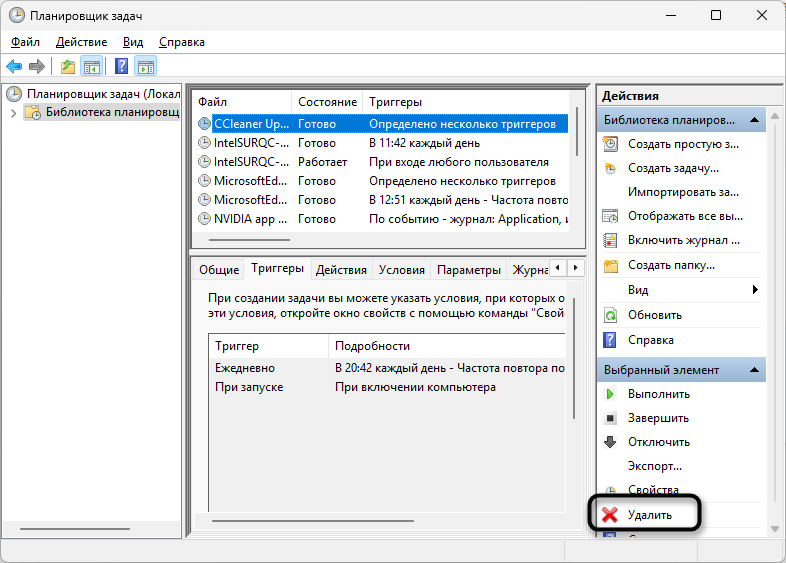Switch to the Условия tab
This screenshot has height=563, width=786.
[x=402, y=270]
